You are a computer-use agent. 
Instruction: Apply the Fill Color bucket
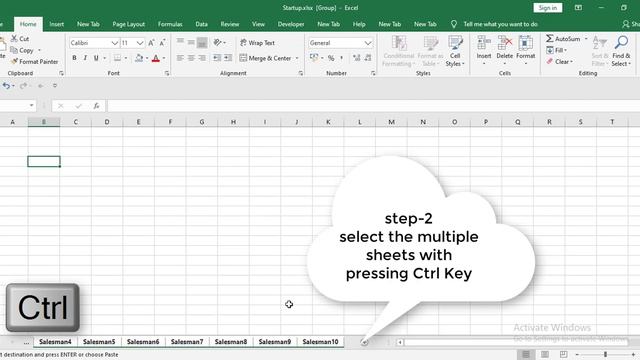(139, 58)
